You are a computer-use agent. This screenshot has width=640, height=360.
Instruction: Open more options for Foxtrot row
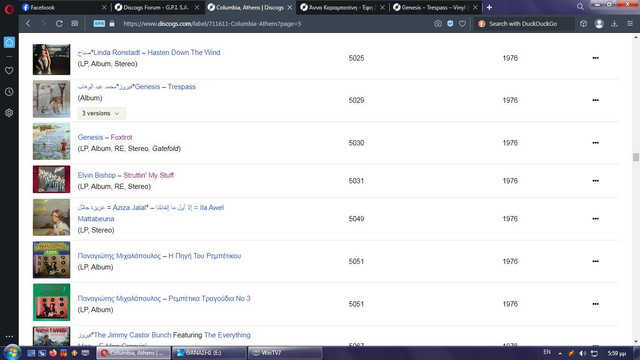pos(596,143)
